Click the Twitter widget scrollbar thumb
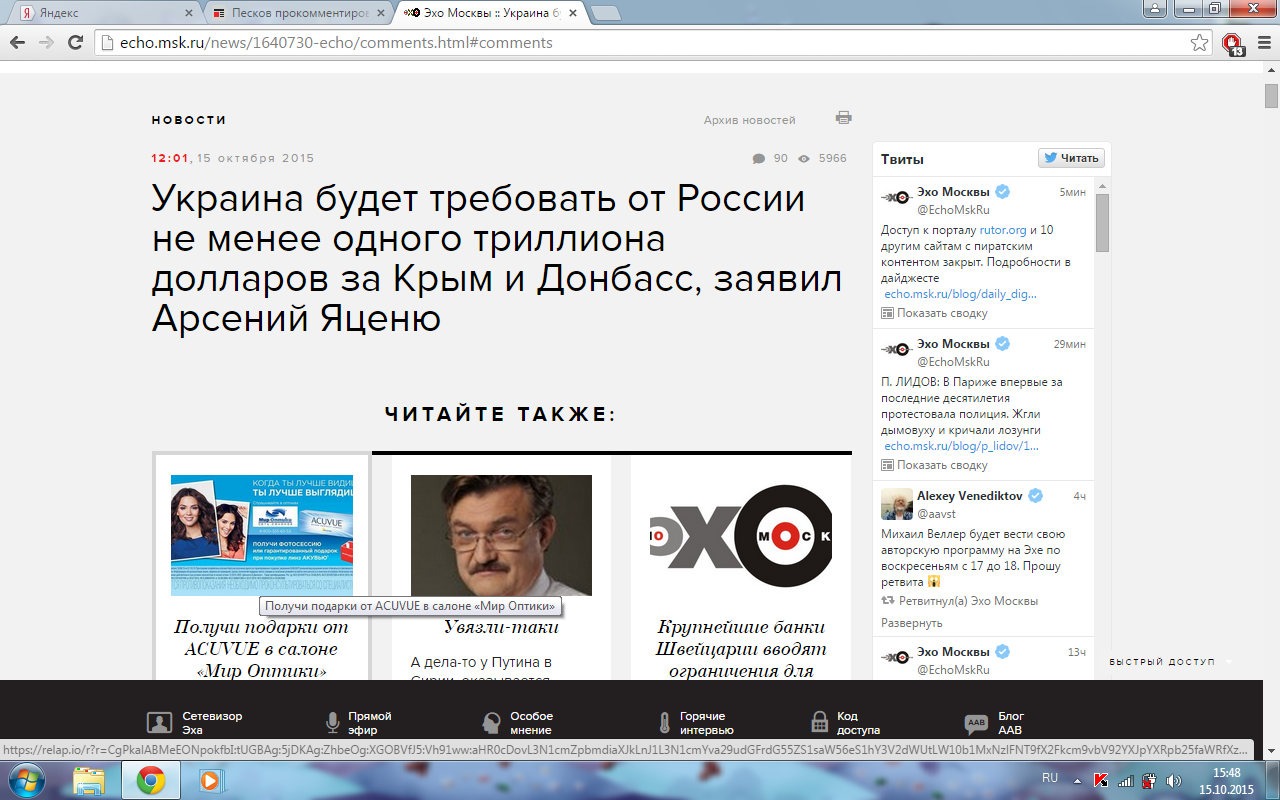This screenshot has height=800, width=1280. [1102, 222]
